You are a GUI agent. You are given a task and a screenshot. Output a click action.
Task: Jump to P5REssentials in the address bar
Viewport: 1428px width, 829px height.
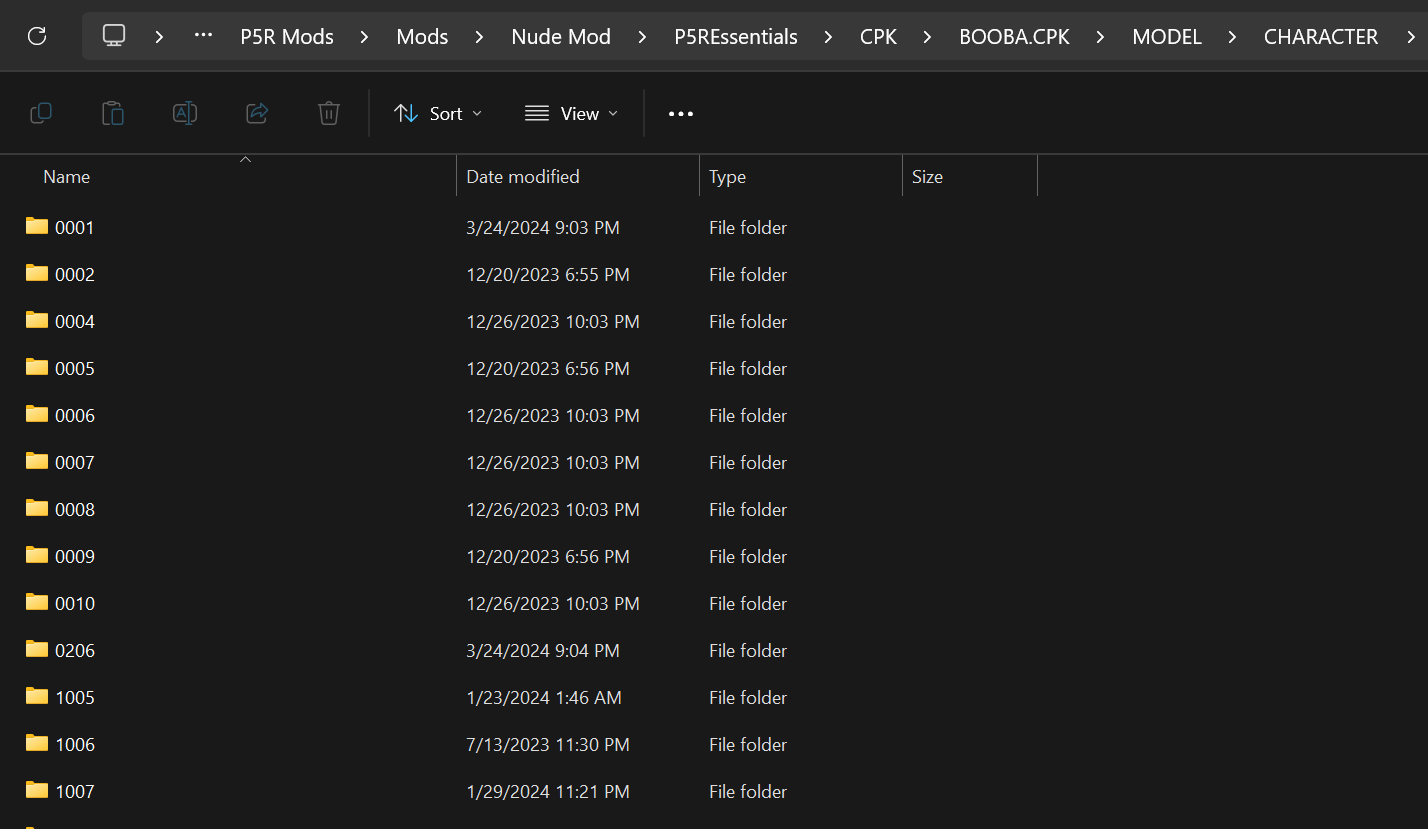click(736, 37)
